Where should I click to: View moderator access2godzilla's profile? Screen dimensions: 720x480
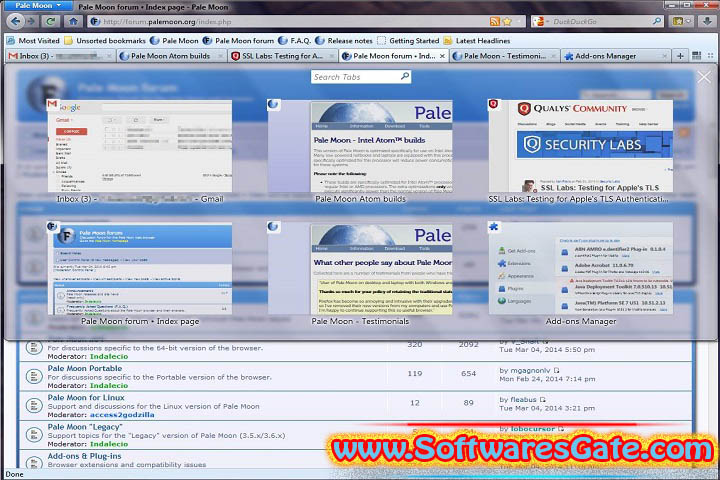122,415
